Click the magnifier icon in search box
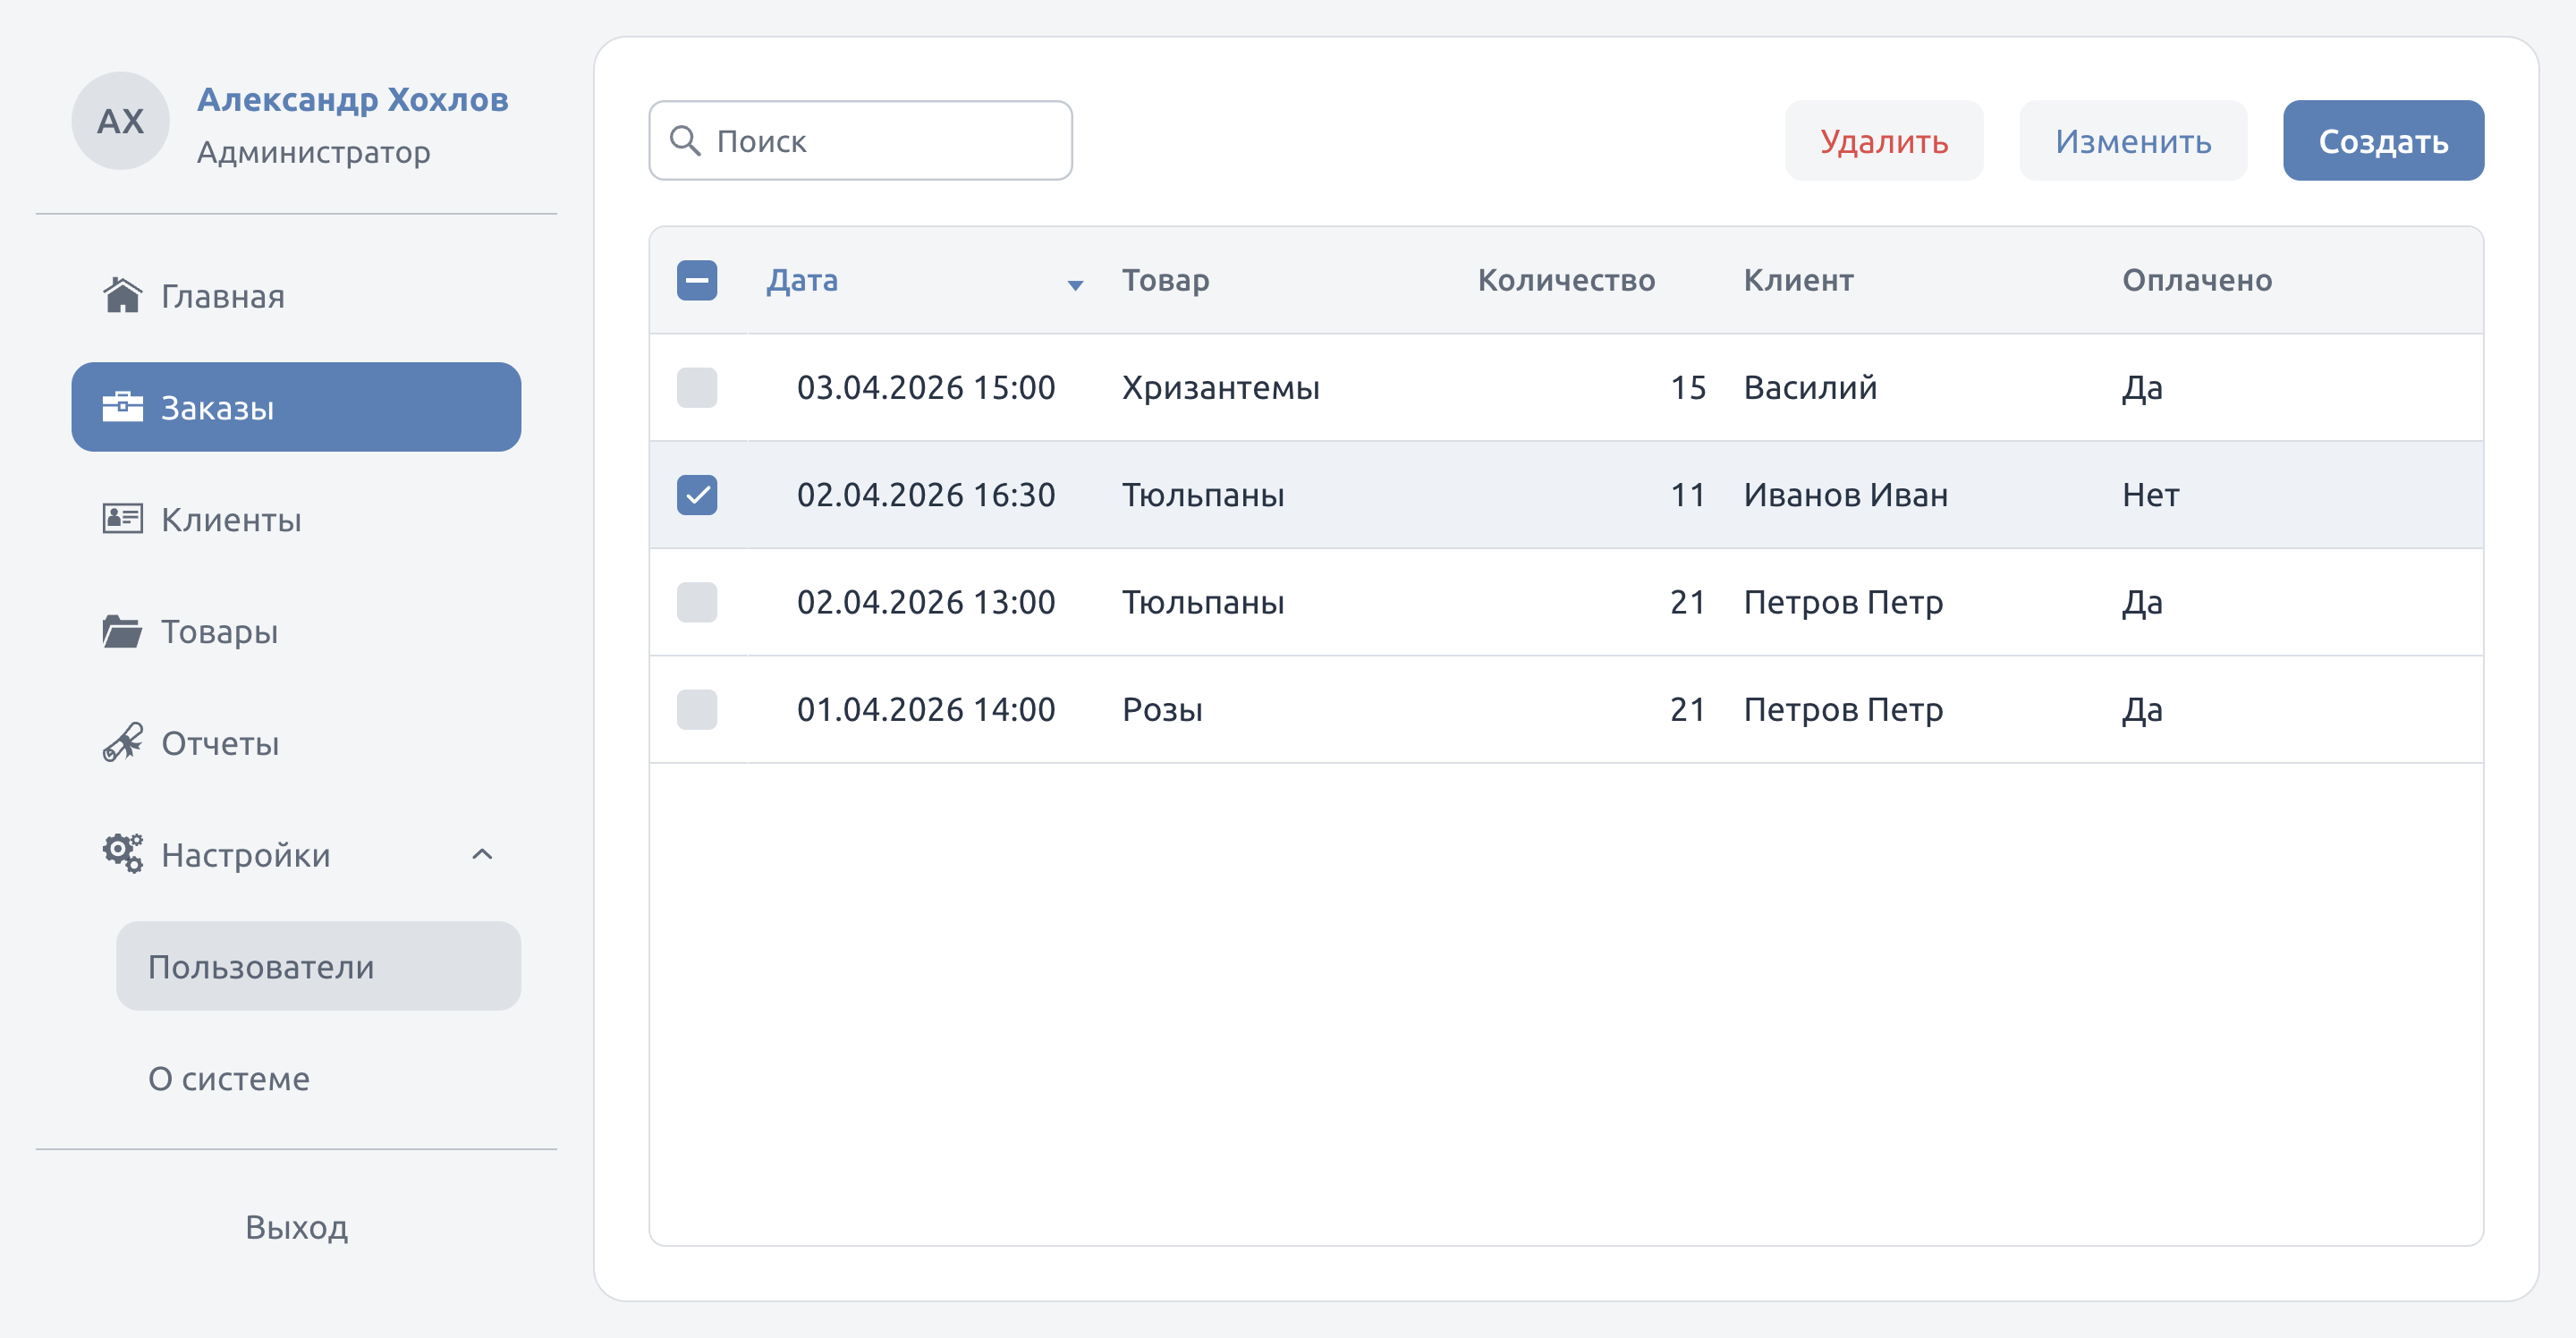2576x1338 pixels. coord(685,140)
